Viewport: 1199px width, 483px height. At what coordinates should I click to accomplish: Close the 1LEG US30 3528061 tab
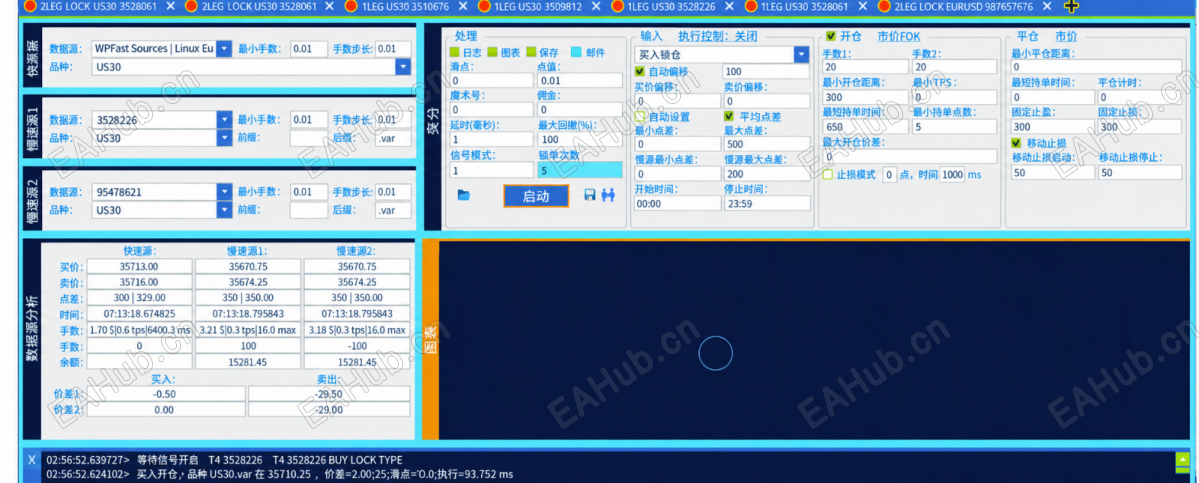coord(863,6)
